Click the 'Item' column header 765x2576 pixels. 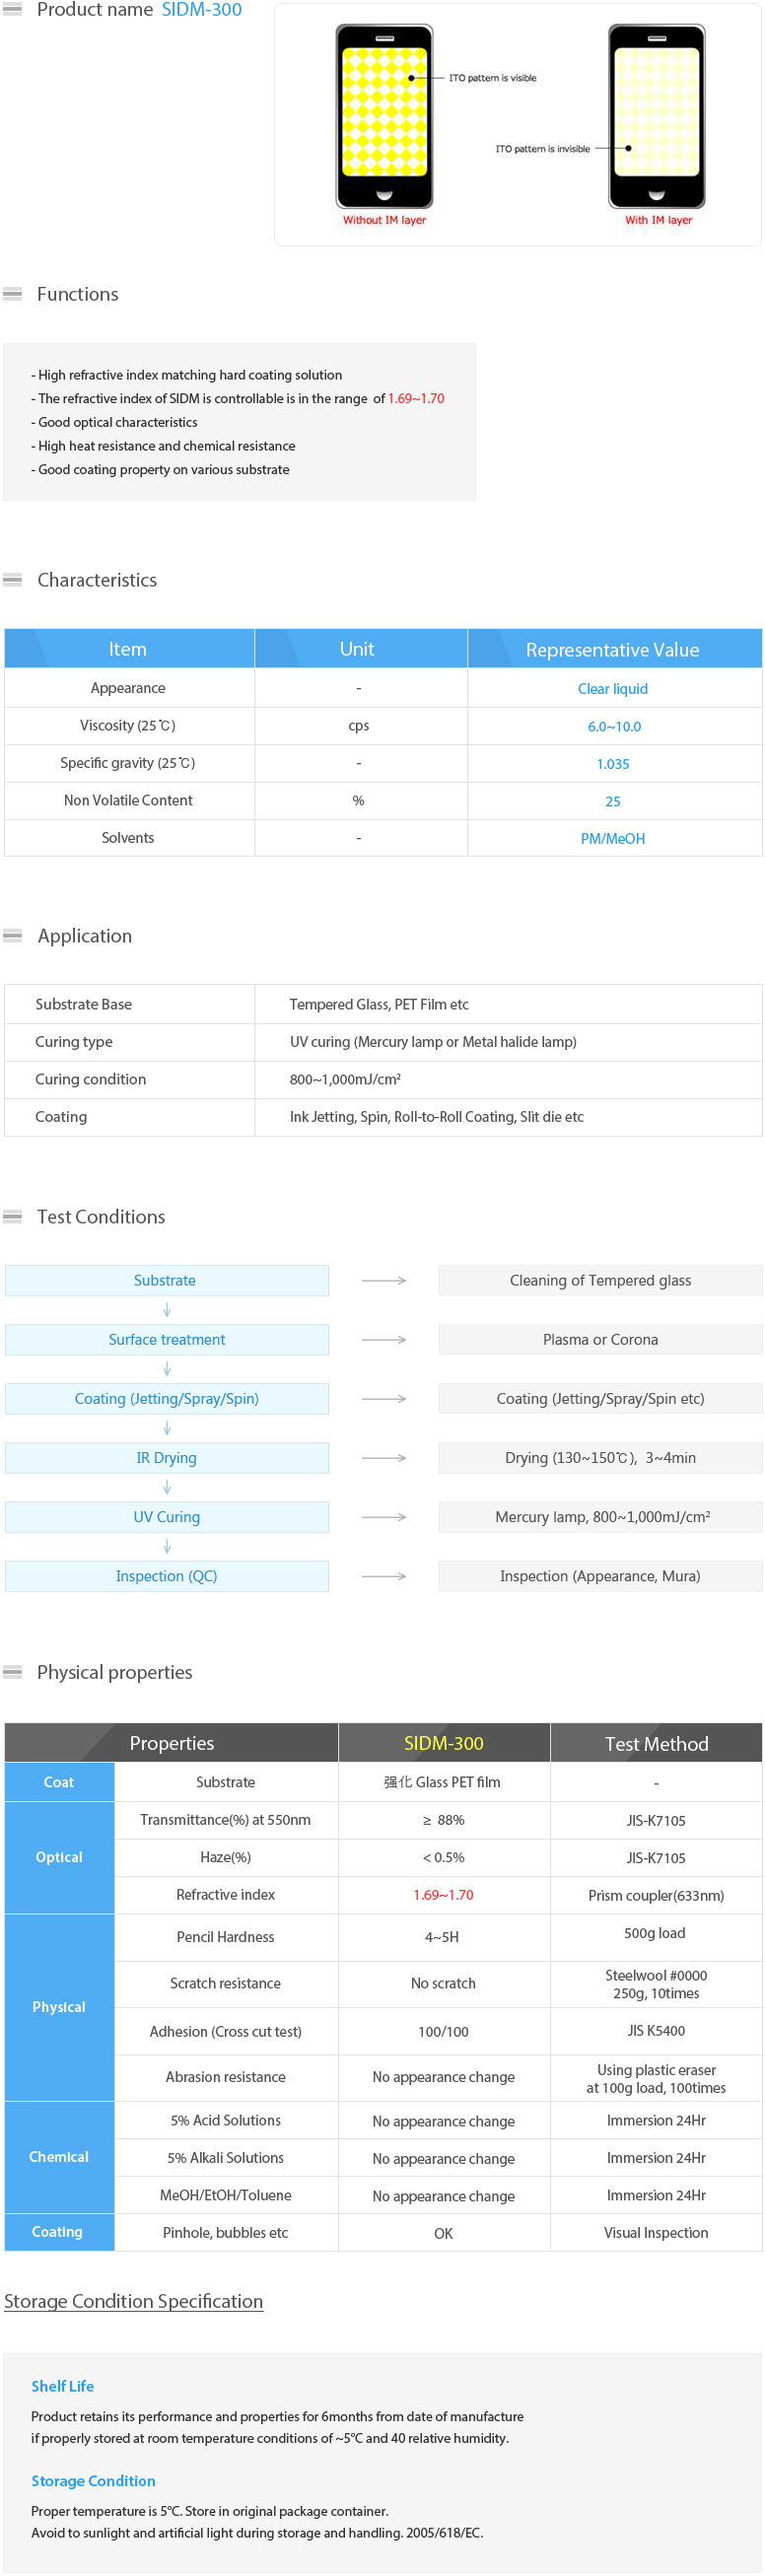(x=128, y=649)
